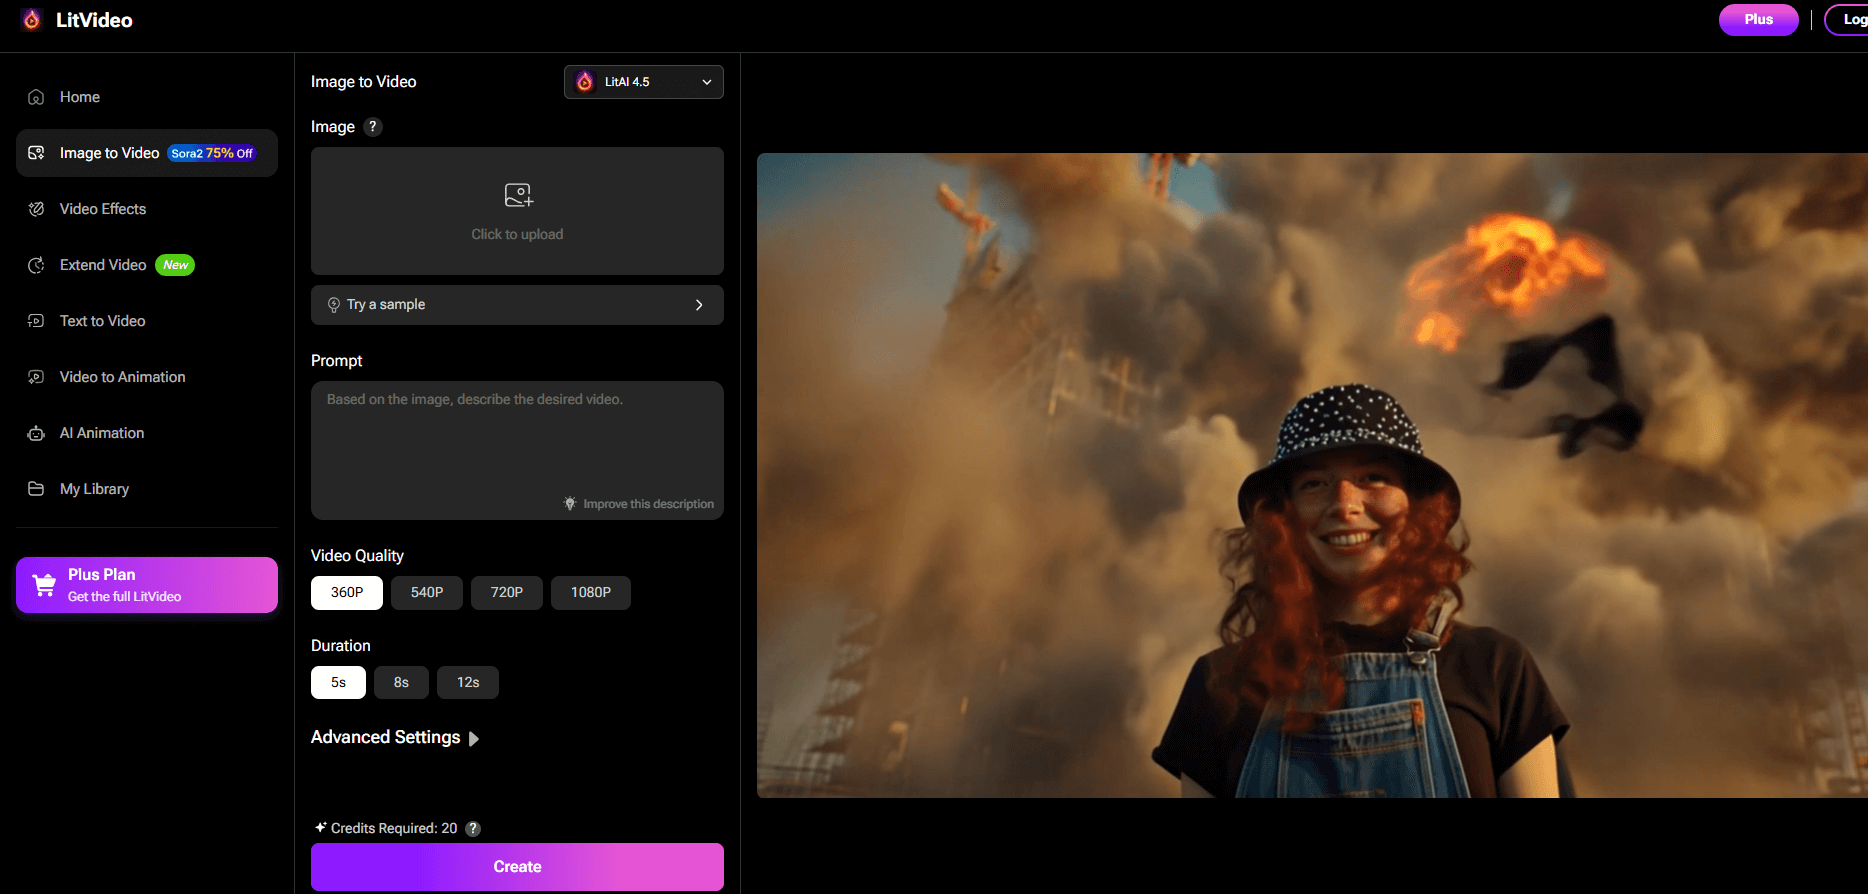Click the help icon next to Image
Image resolution: width=1868 pixels, height=894 pixels.
tap(373, 127)
